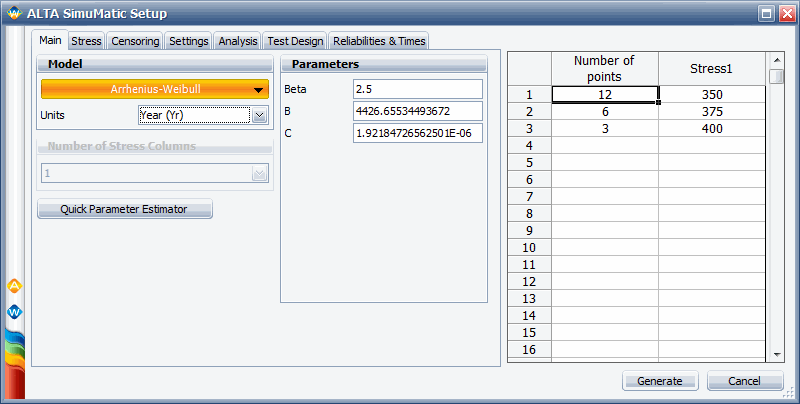Open the Number of Stress Columns dropdown

pyautogui.click(x=155, y=173)
